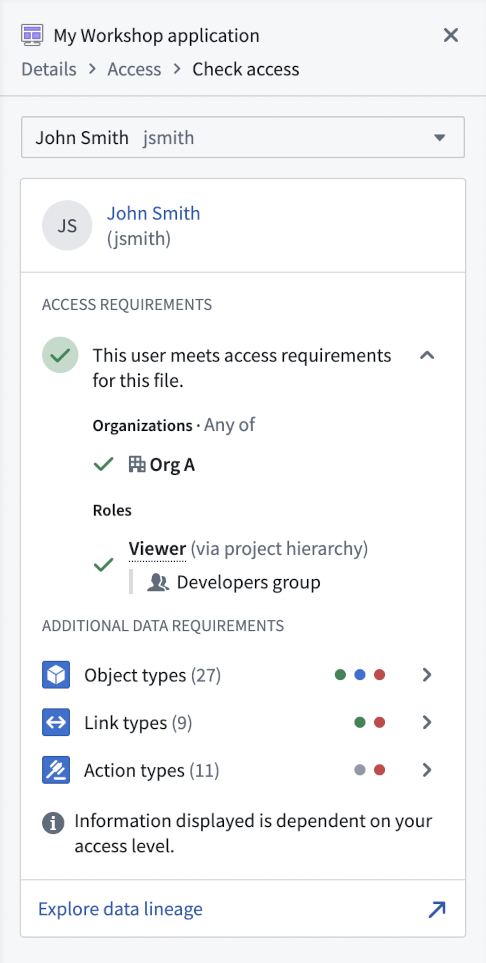Expand Action types with the chevron

(428, 770)
